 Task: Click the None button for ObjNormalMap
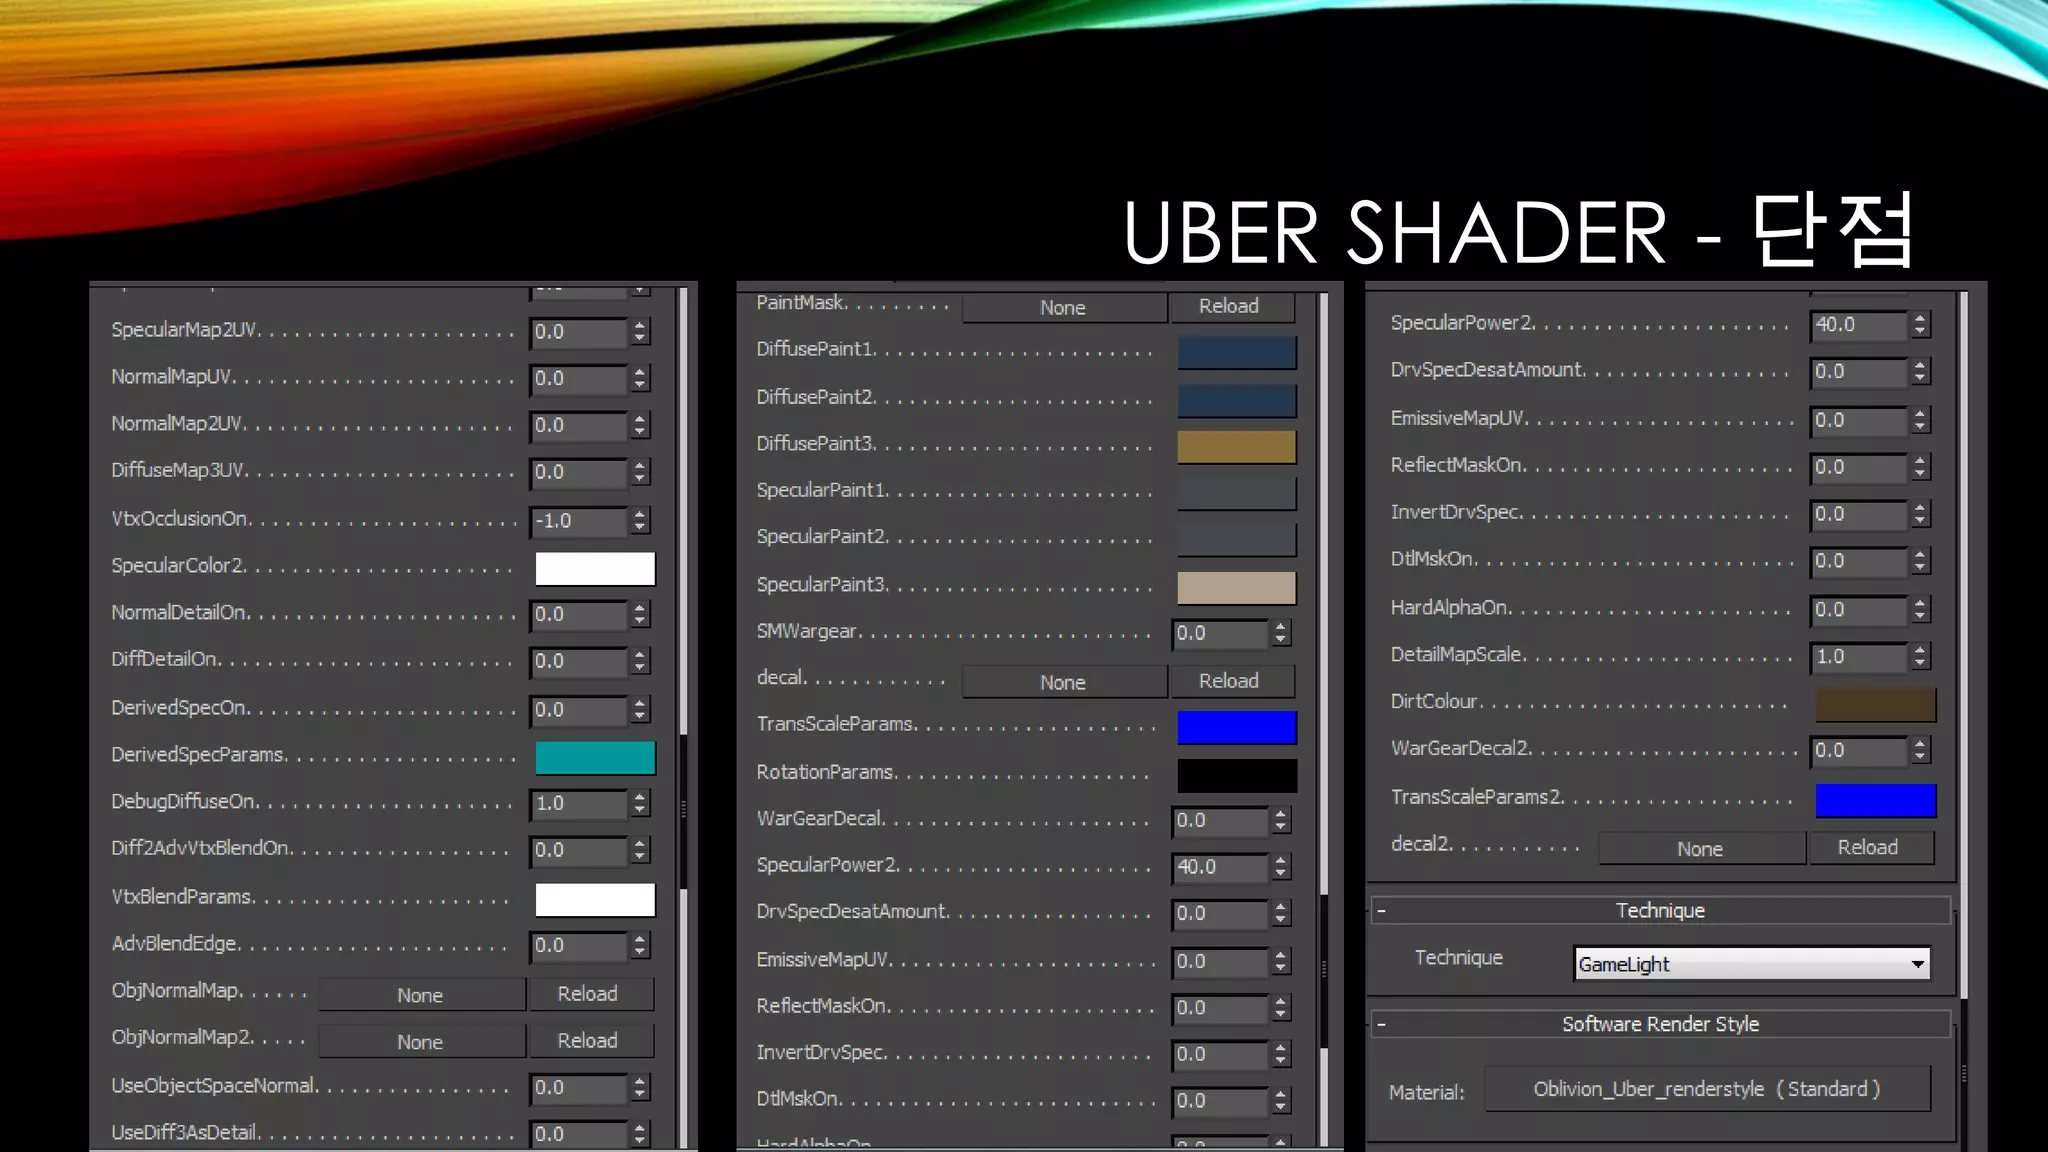pyautogui.click(x=421, y=995)
